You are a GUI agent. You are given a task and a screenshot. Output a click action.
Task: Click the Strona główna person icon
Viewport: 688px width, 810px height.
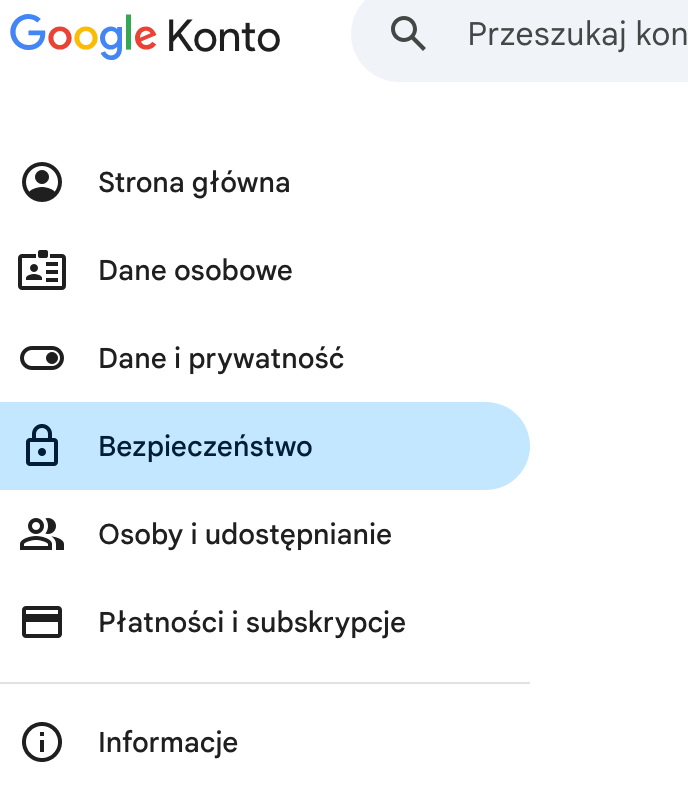point(41,183)
